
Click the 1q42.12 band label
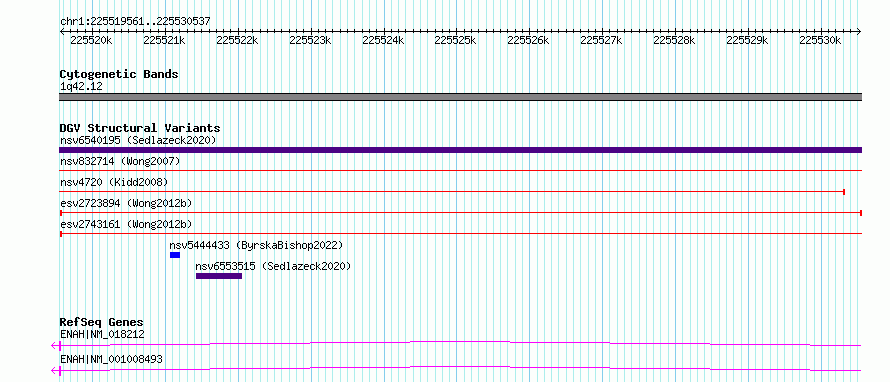click(81, 87)
